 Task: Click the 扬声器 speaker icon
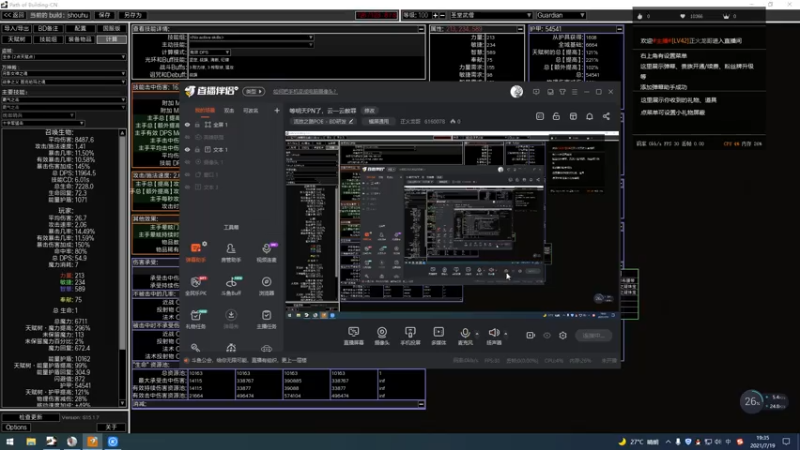pos(493,333)
